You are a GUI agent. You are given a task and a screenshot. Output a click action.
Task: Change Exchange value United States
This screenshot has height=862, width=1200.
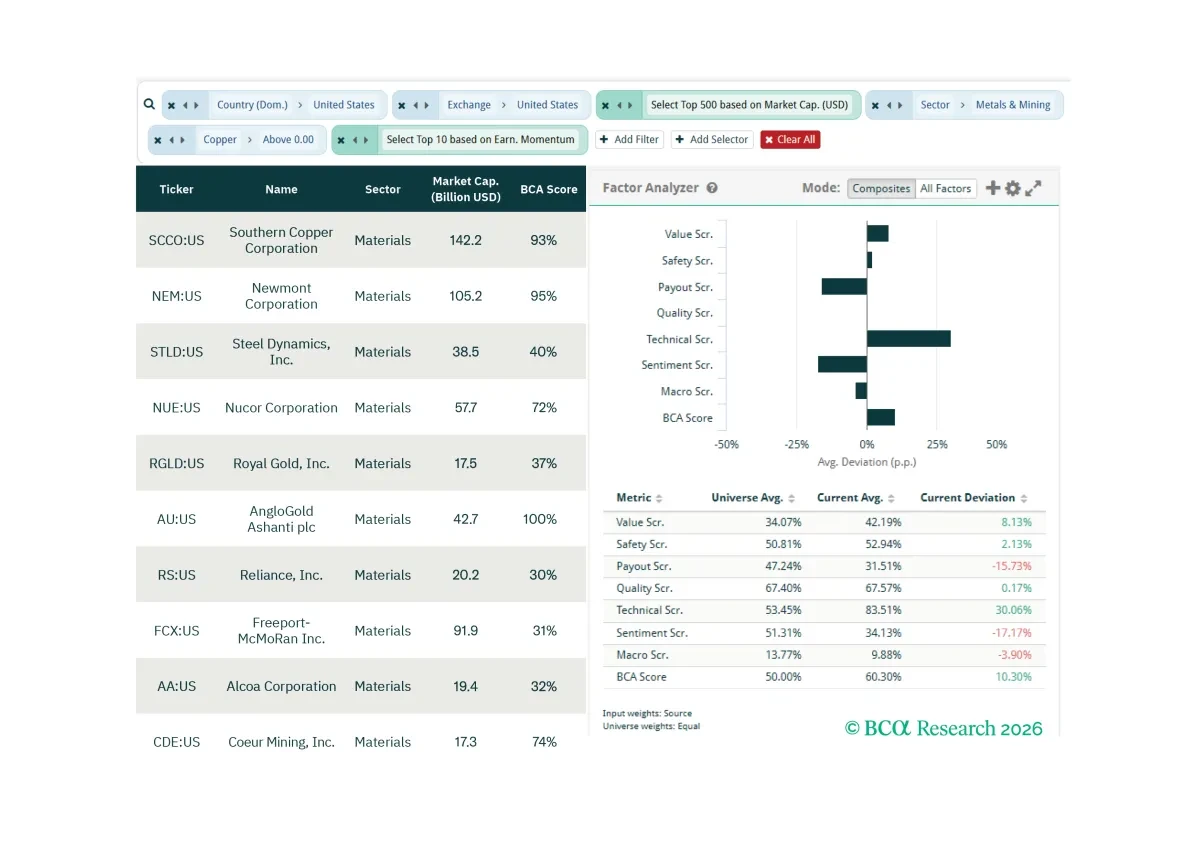[x=547, y=105]
